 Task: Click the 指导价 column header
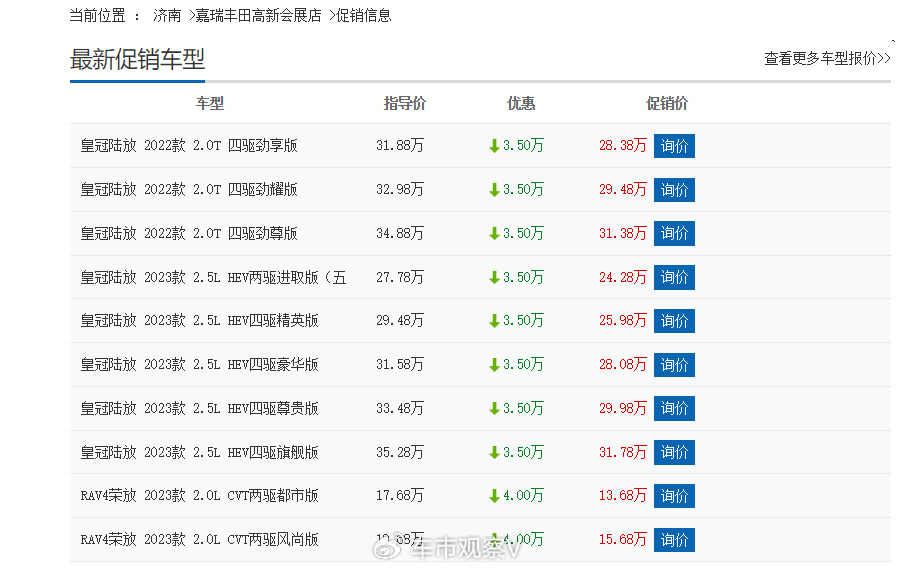[404, 104]
